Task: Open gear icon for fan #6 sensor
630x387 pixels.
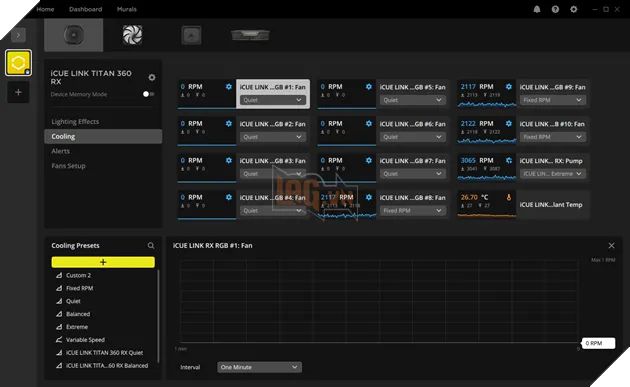Action: tap(369, 123)
